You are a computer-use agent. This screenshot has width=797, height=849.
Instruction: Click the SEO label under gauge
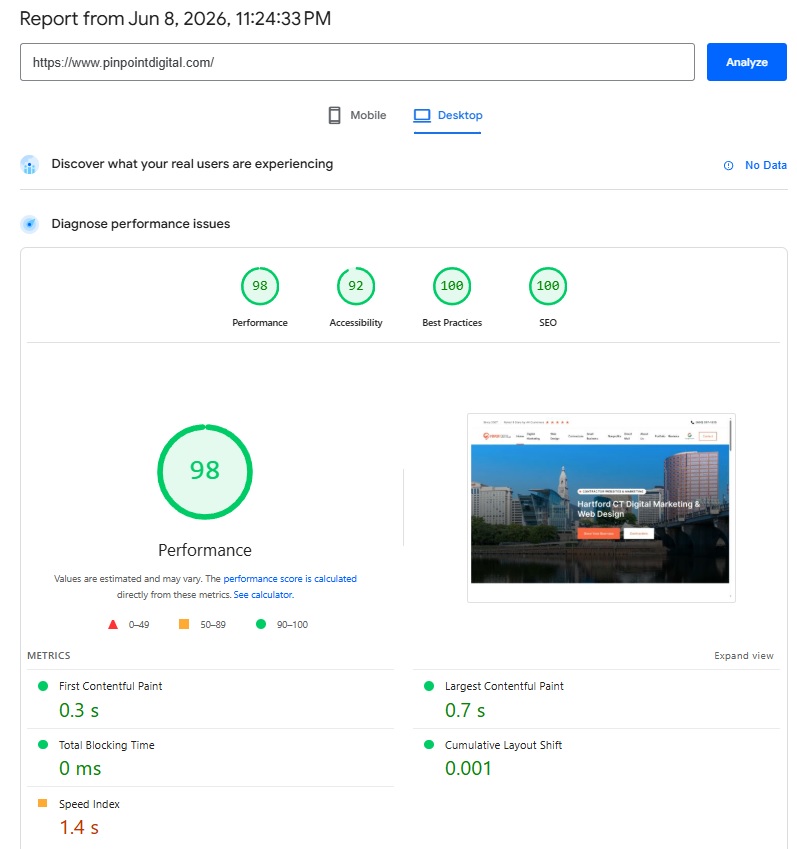(548, 323)
